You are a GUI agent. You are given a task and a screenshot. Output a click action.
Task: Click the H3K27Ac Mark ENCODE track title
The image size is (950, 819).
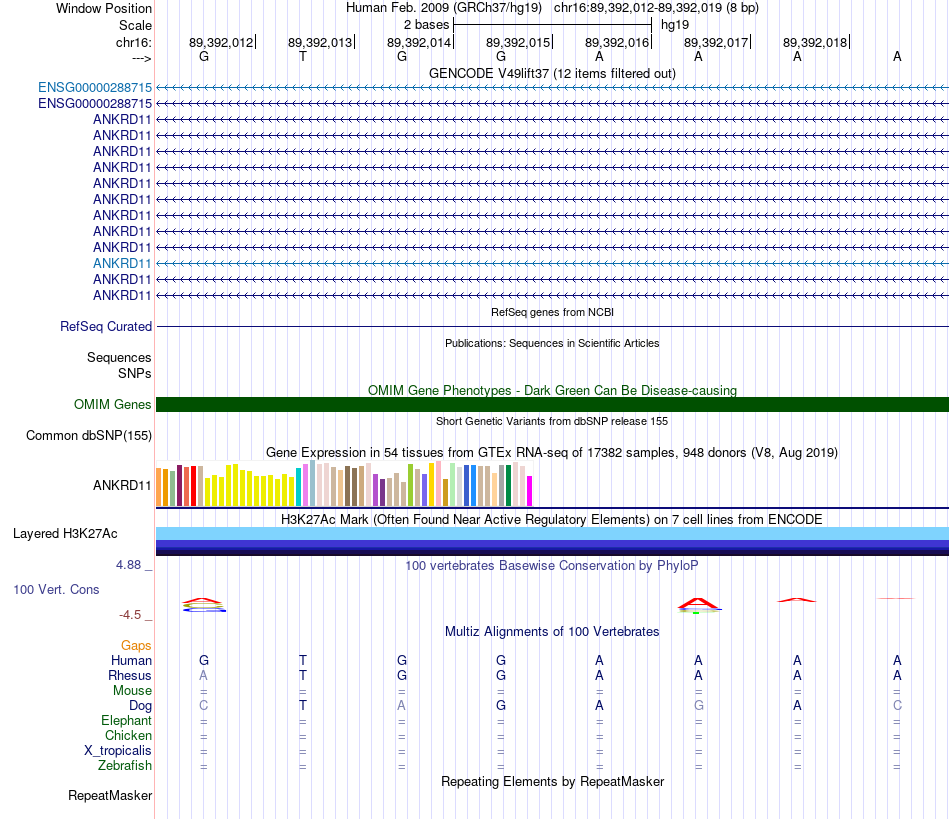[552, 520]
